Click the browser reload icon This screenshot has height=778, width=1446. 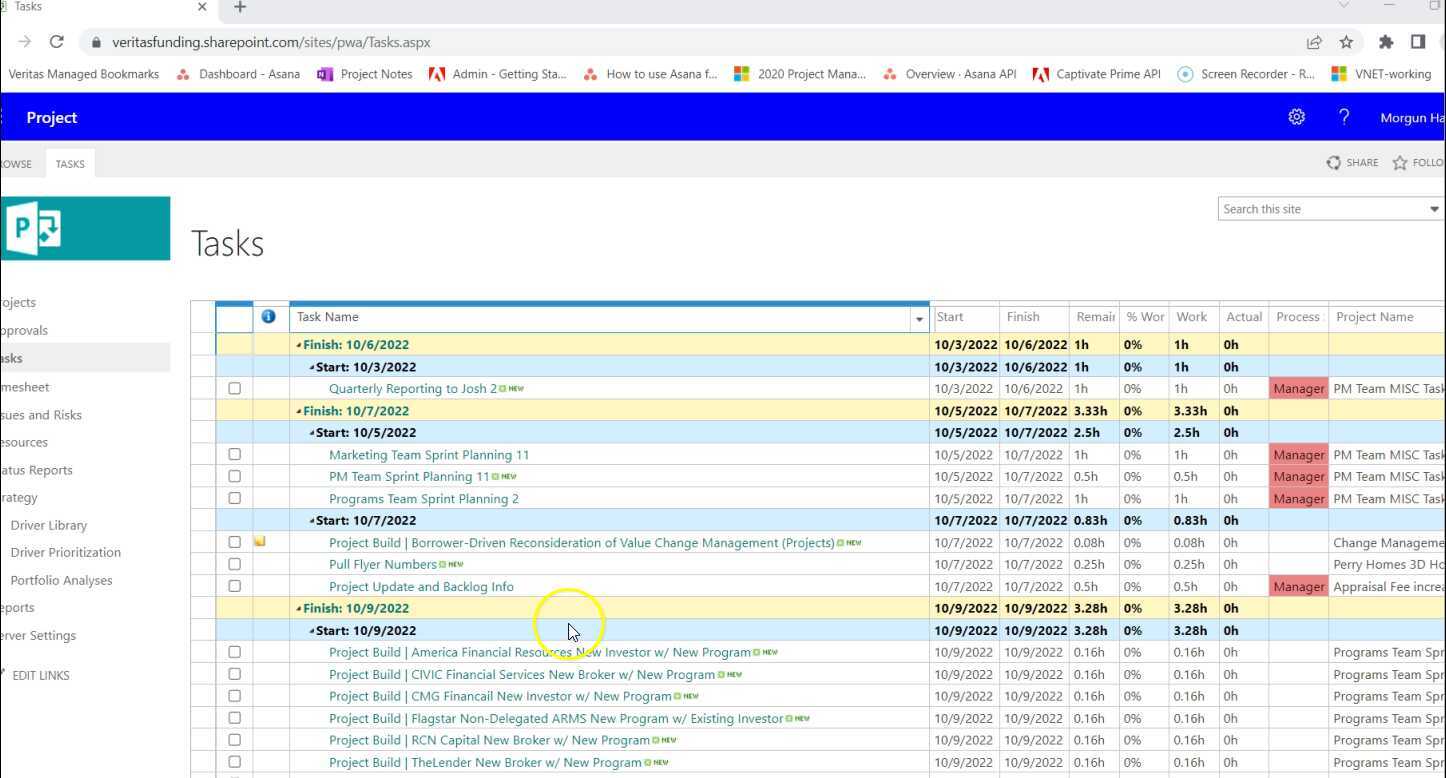tap(57, 42)
